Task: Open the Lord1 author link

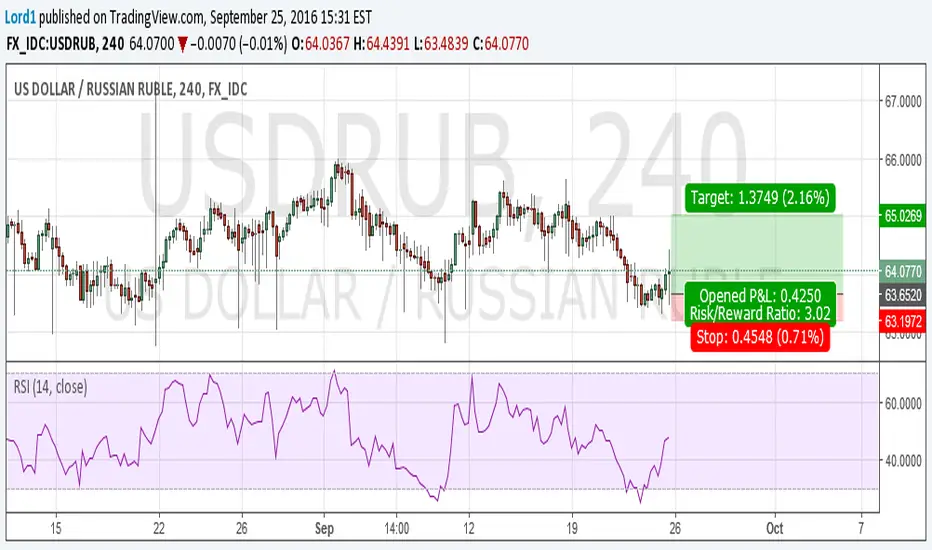Action: [x=20, y=18]
